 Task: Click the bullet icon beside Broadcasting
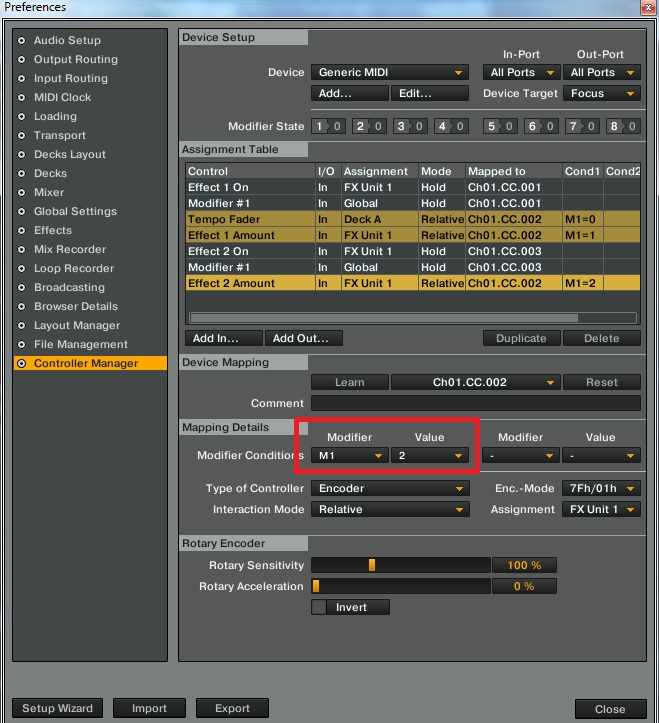[x=21, y=288]
